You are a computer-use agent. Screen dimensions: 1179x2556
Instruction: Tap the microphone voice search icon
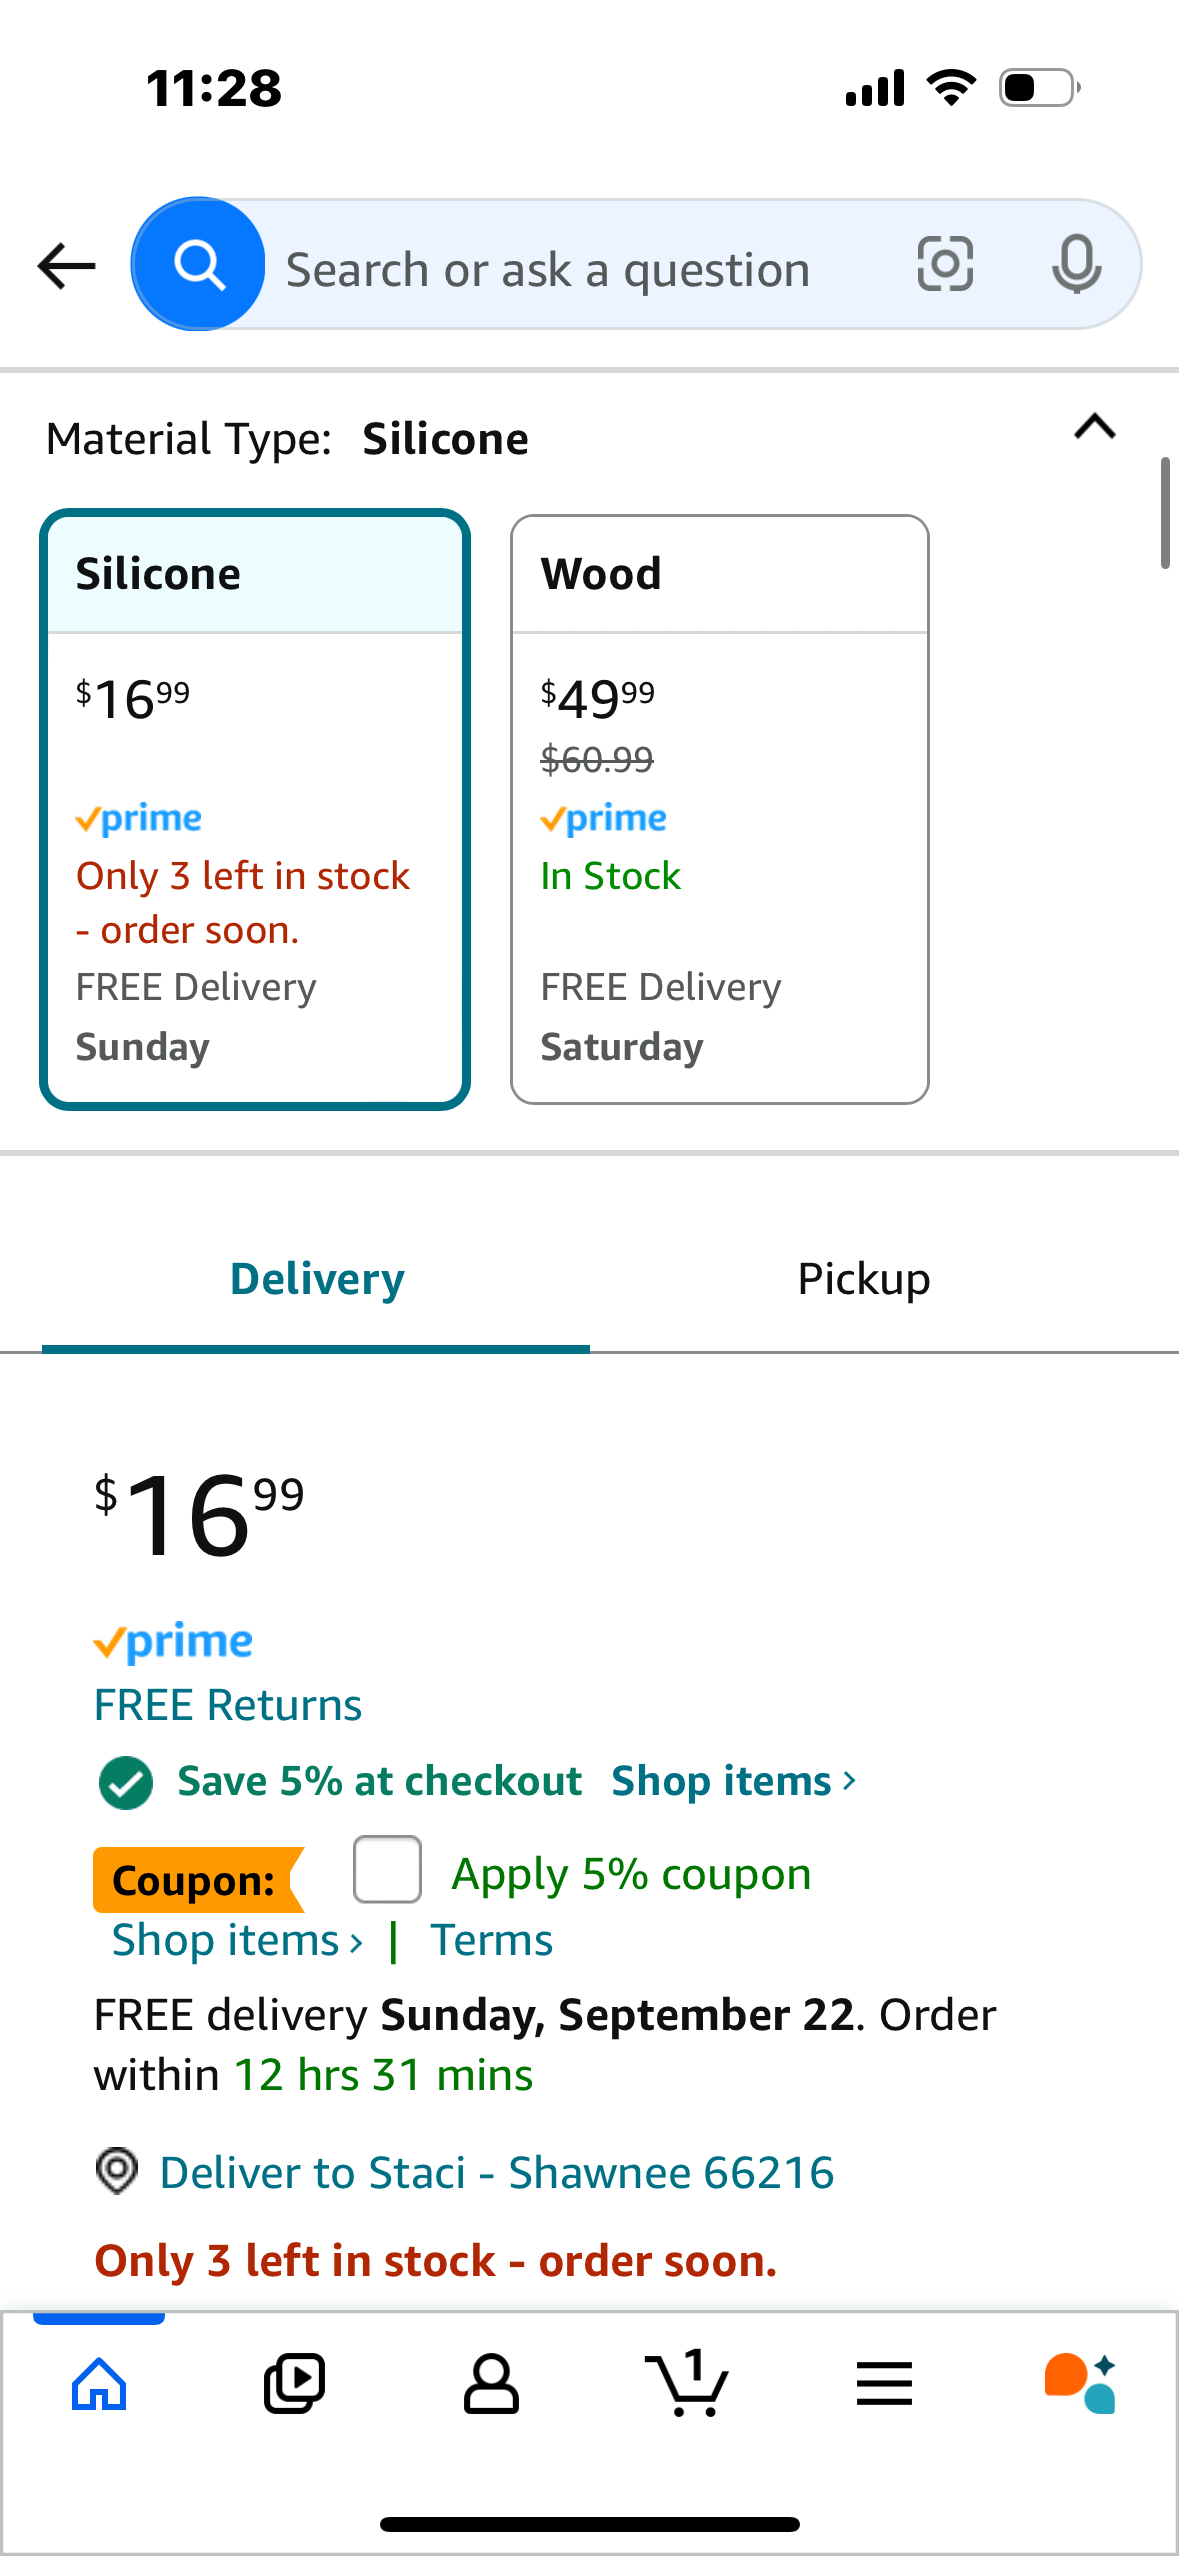[x=1077, y=265]
